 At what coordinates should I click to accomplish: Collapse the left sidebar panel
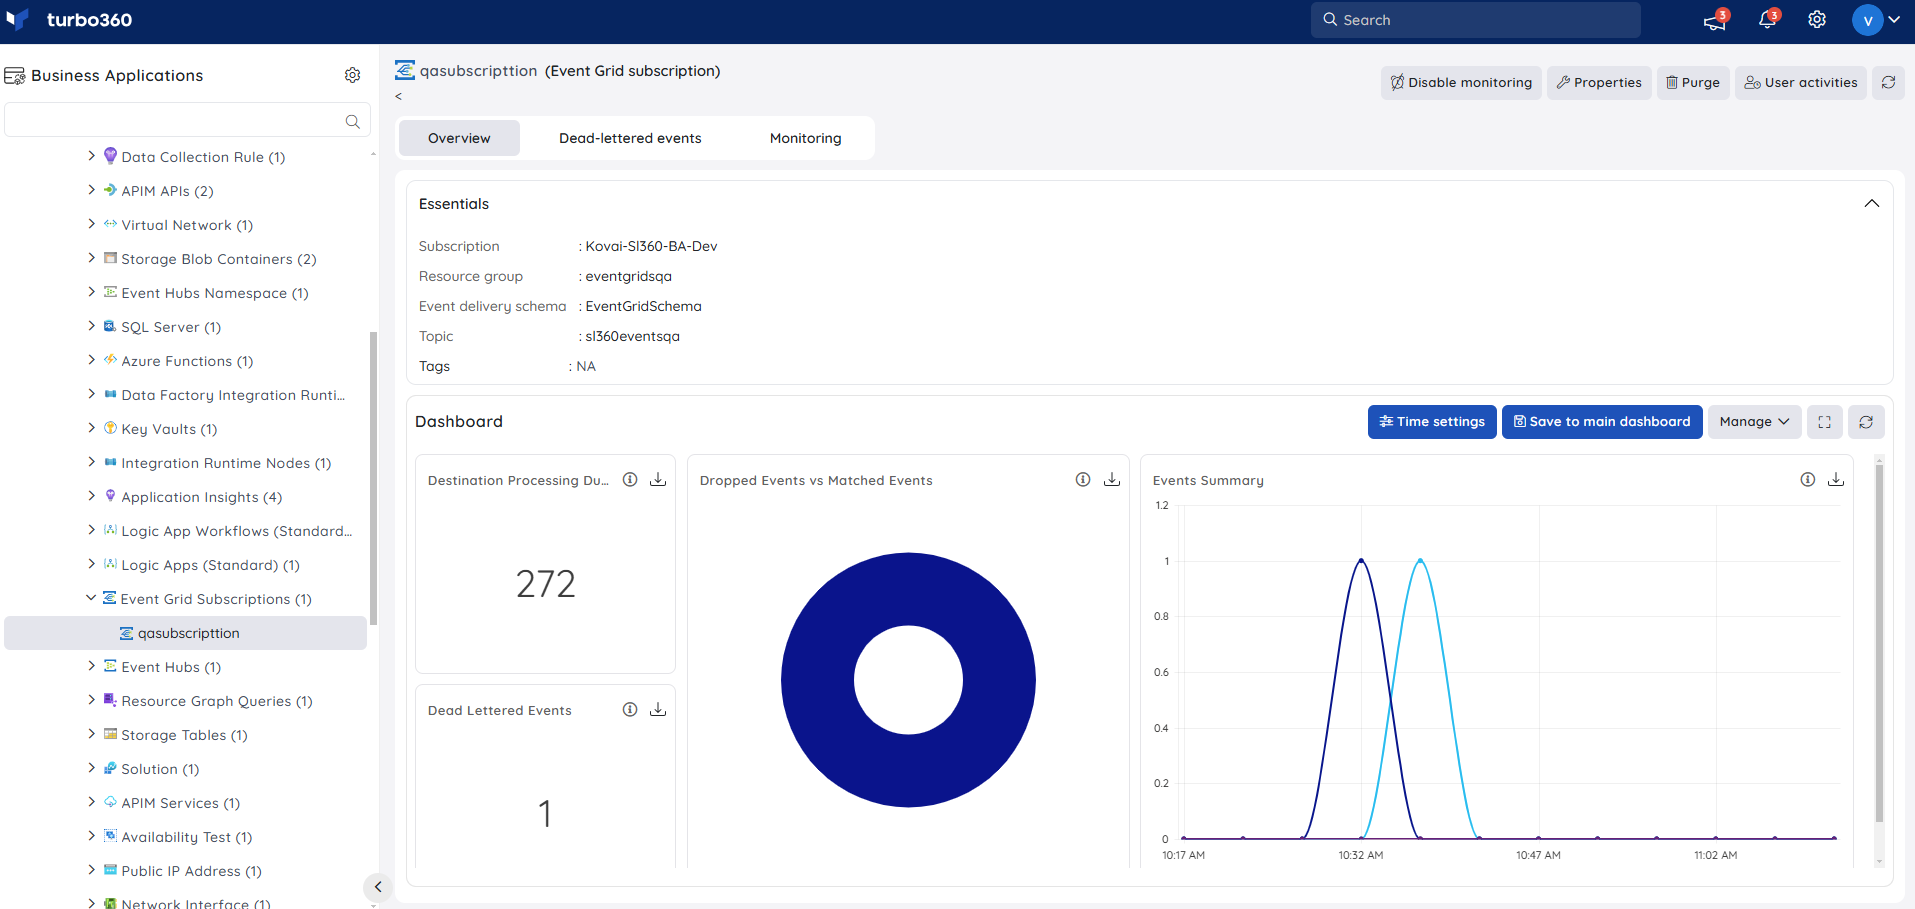pyautogui.click(x=377, y=887)
